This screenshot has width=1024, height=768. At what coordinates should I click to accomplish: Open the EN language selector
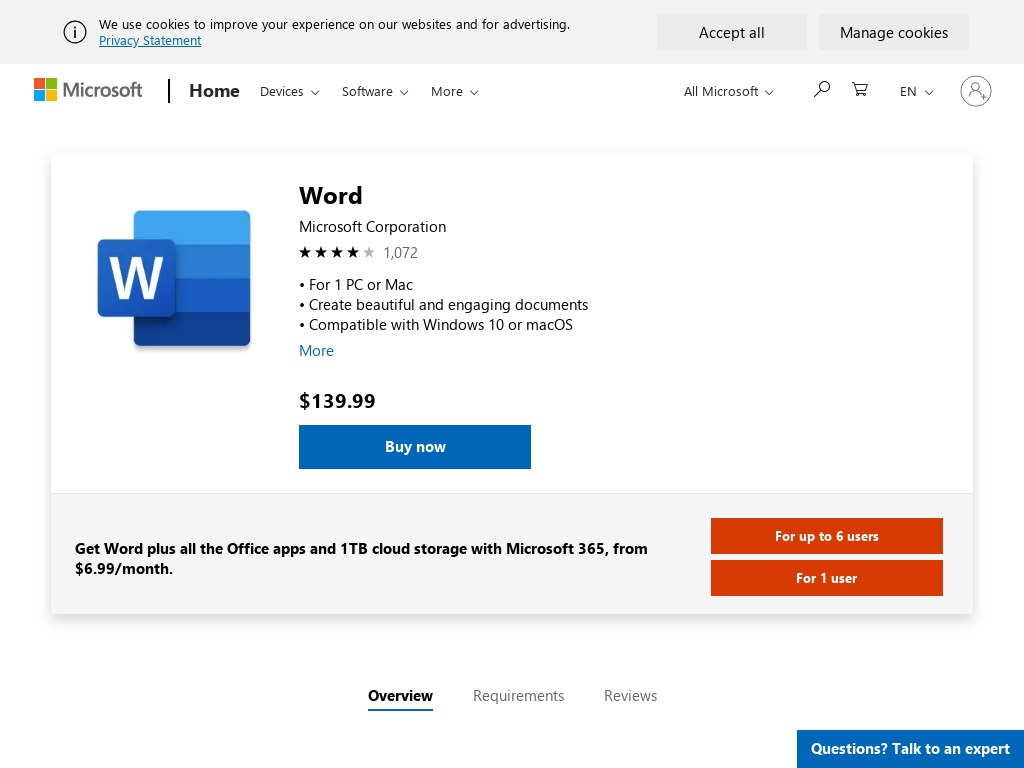point(916,91)
